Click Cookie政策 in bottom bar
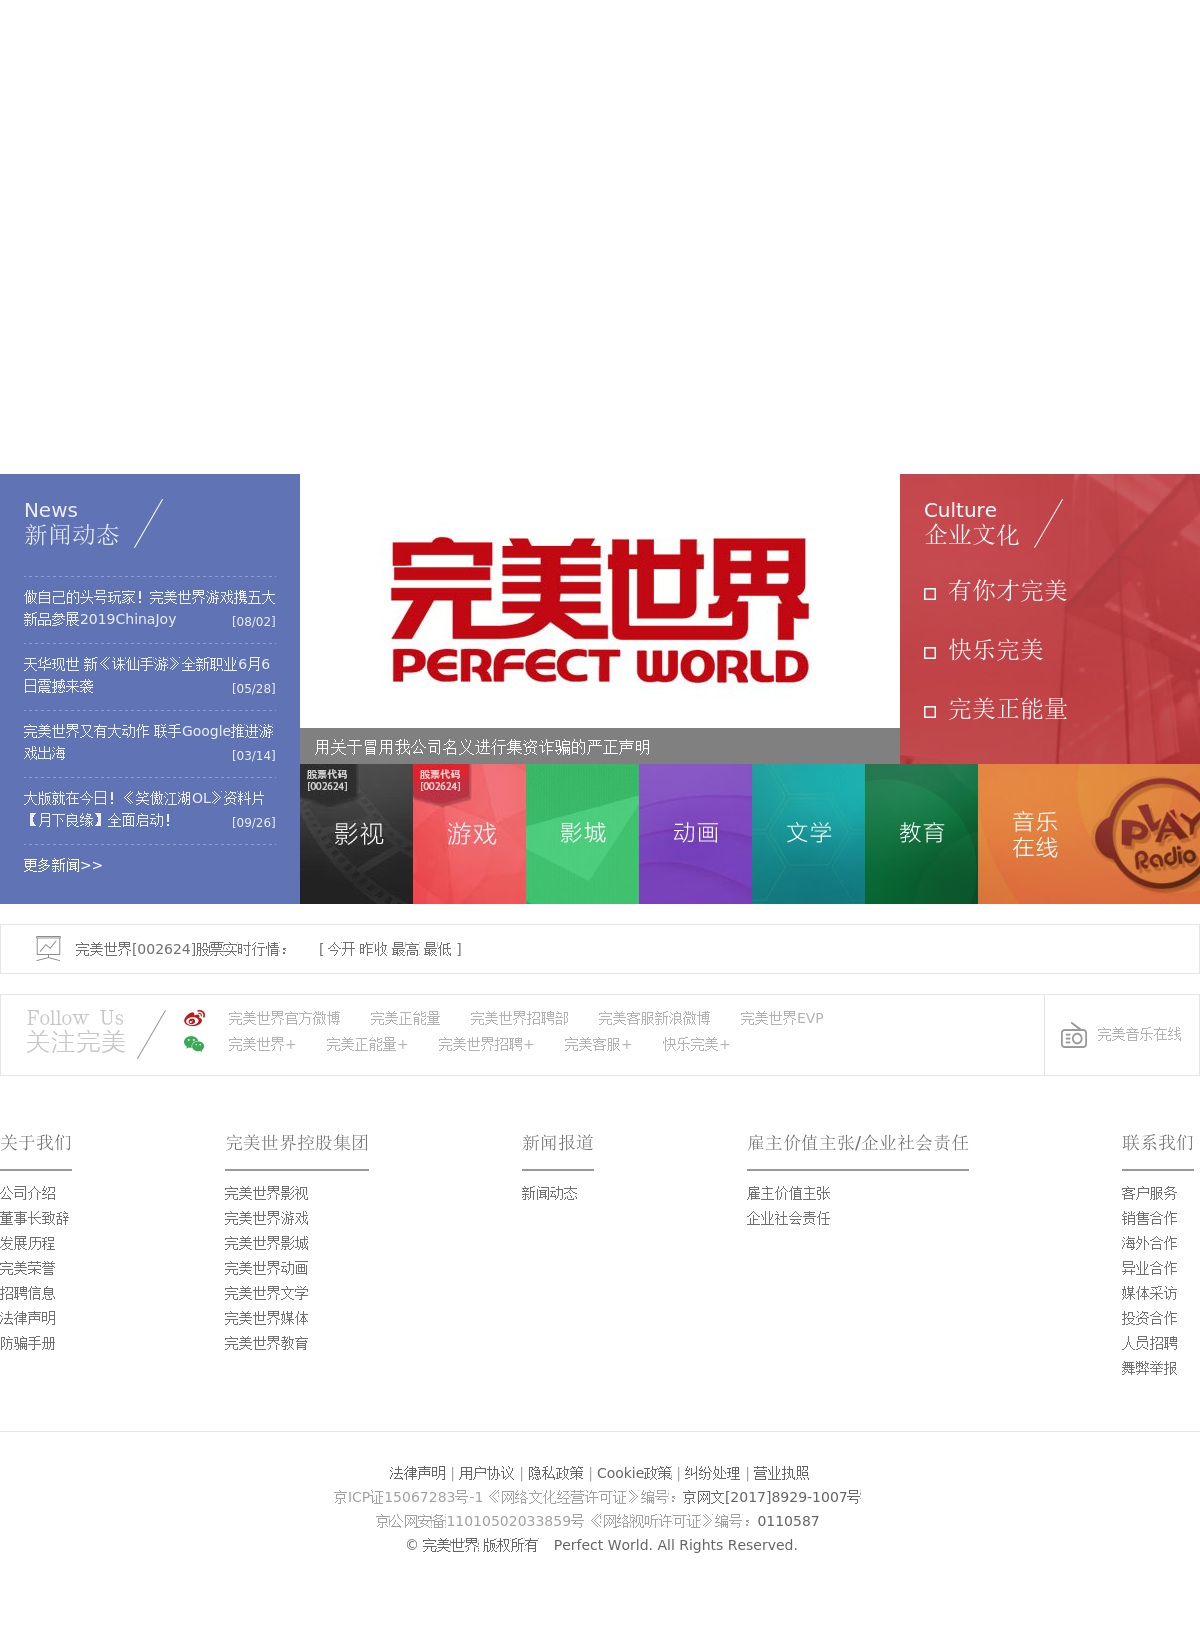The image size is (1200, 1639). coord(635,1473)
